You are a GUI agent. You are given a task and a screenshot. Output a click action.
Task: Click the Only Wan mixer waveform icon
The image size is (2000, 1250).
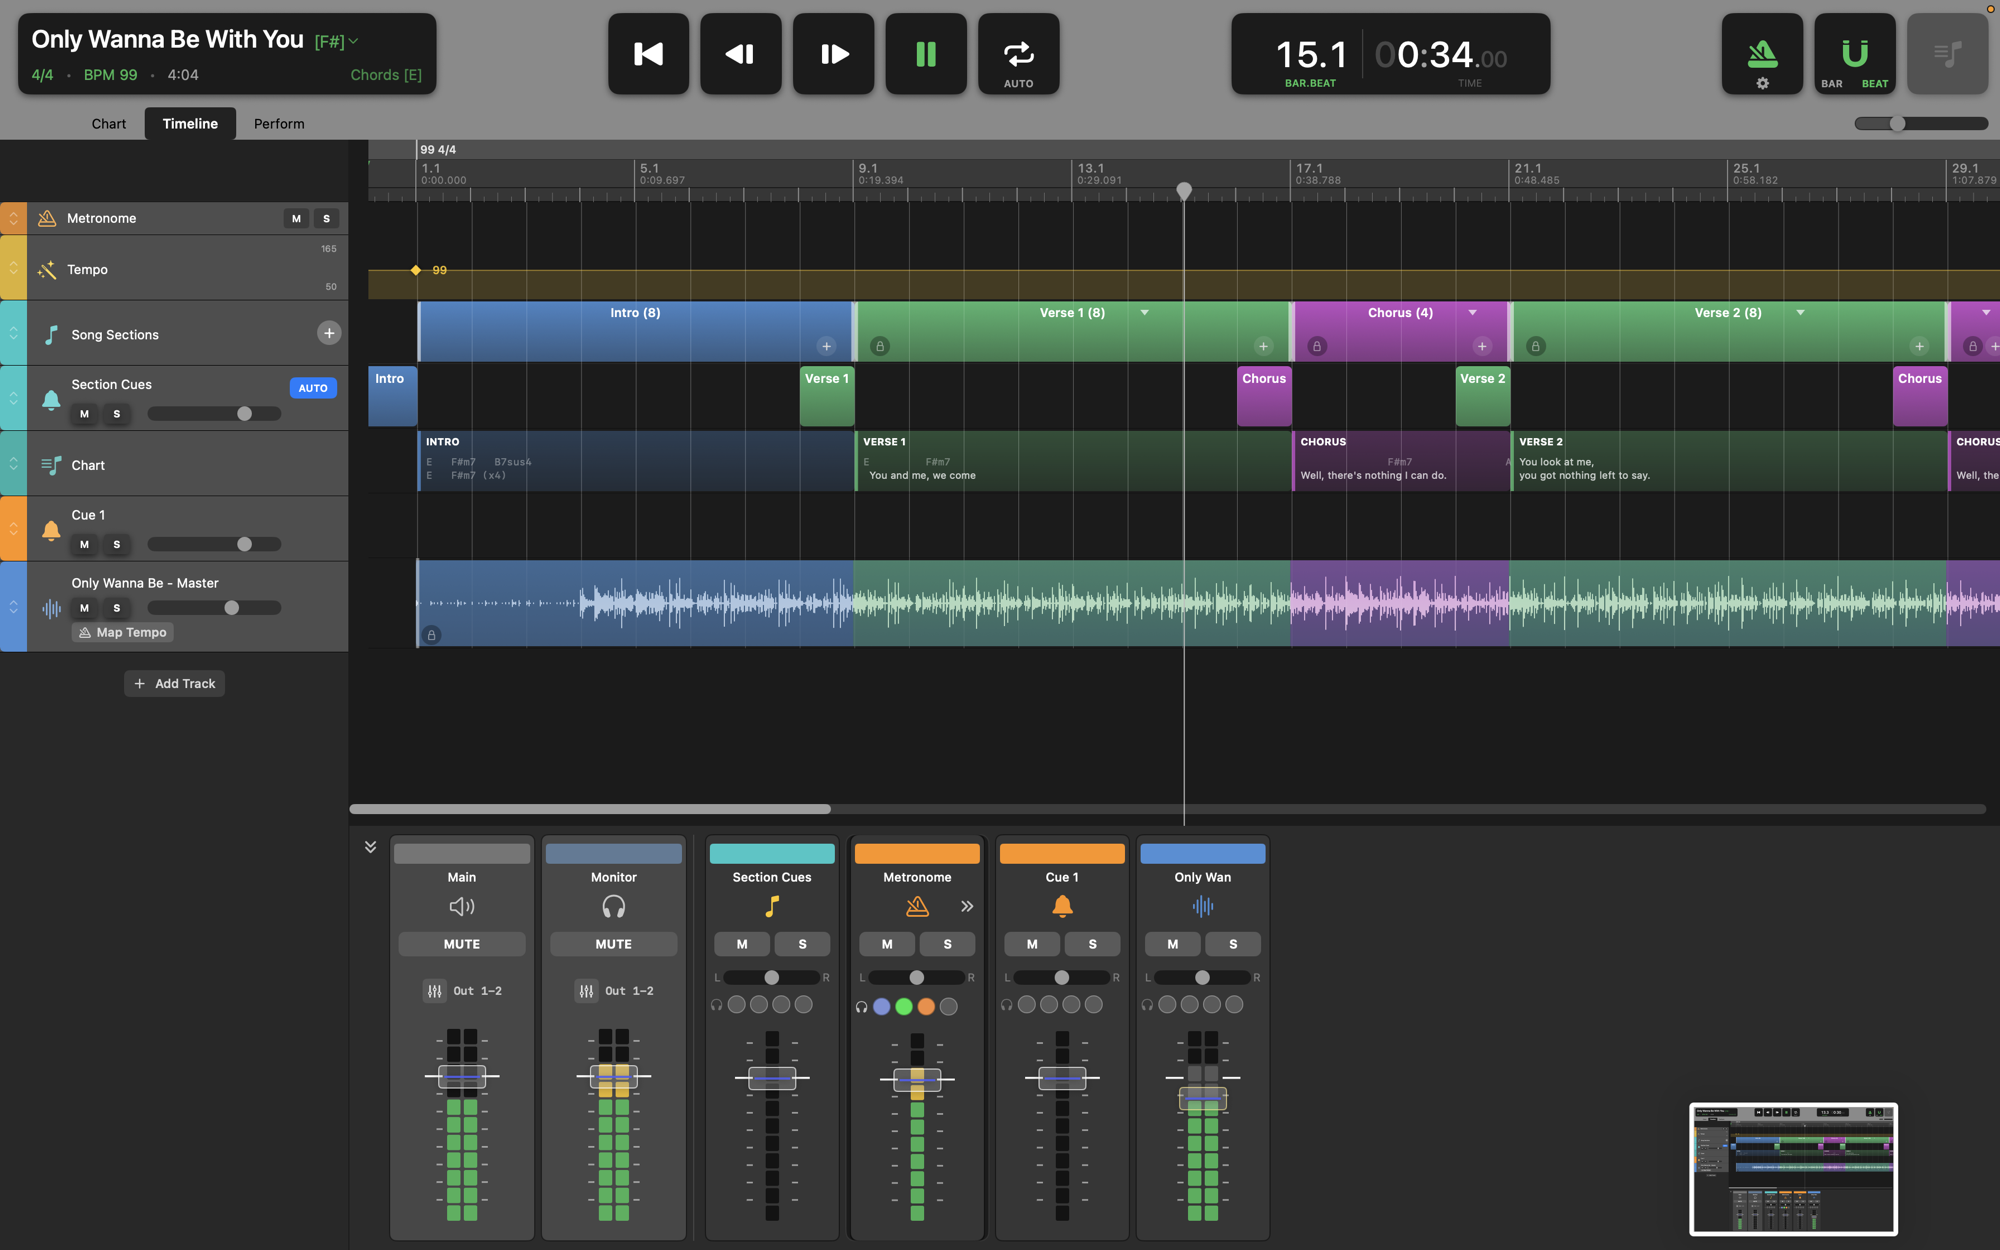coord(1203,907)
